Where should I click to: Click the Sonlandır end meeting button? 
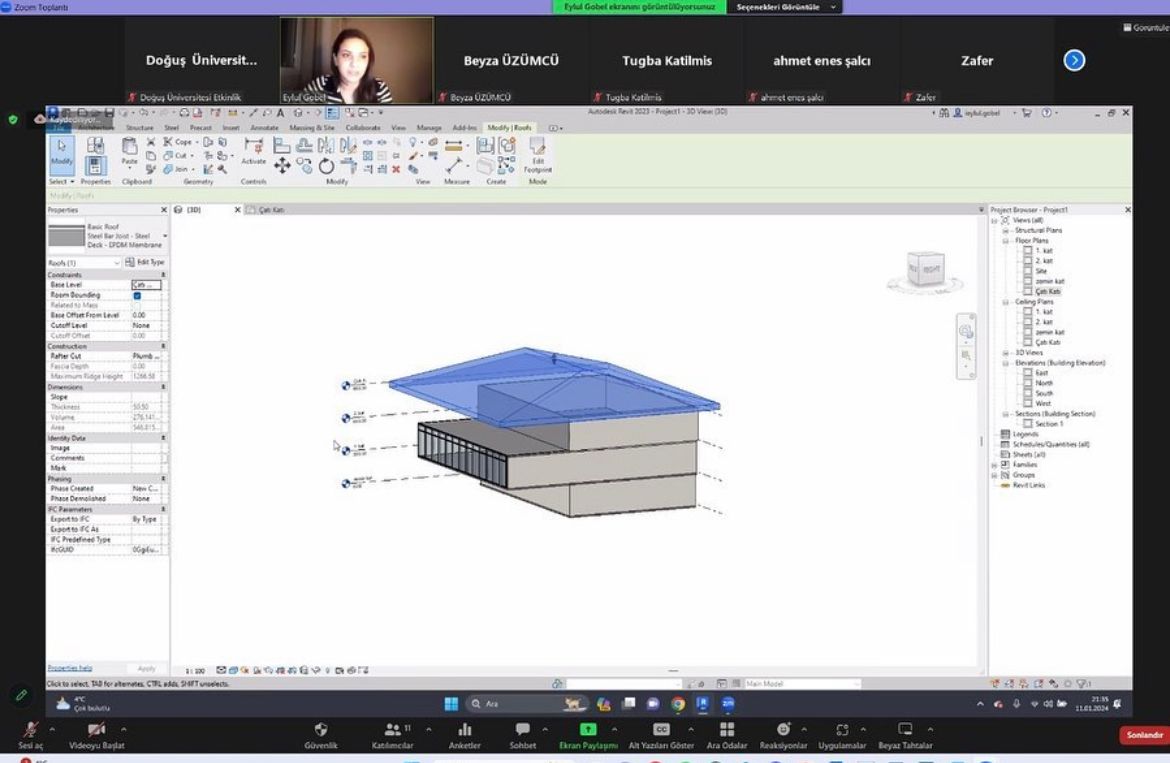tap(1144, 735)
